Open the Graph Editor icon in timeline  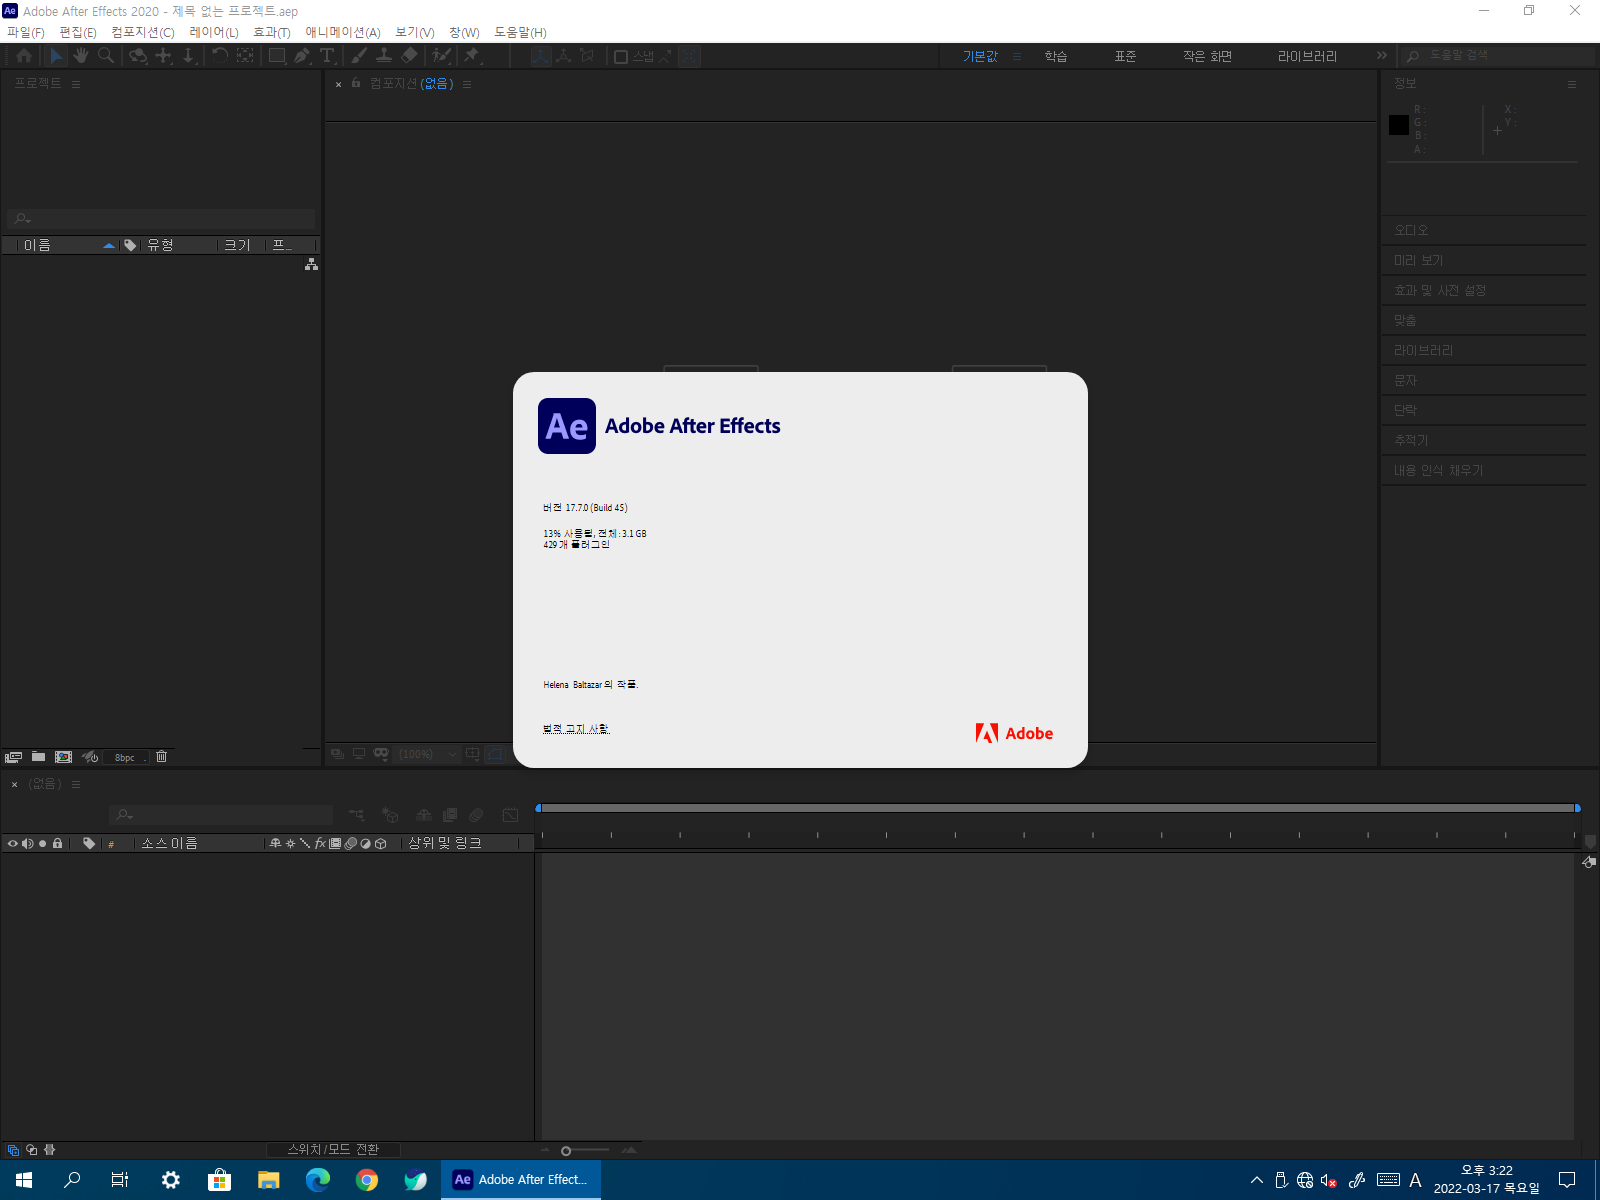coord(510,815)
